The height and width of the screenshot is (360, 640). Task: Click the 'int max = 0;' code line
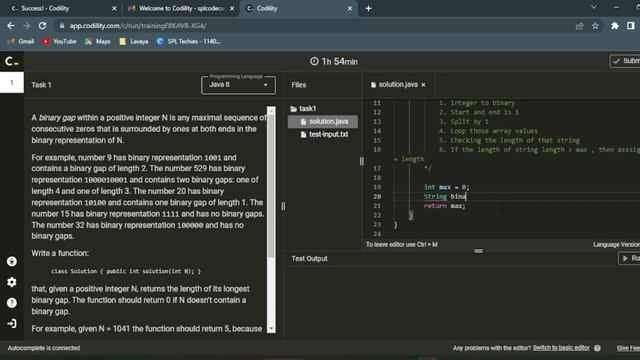pos(447,187)
